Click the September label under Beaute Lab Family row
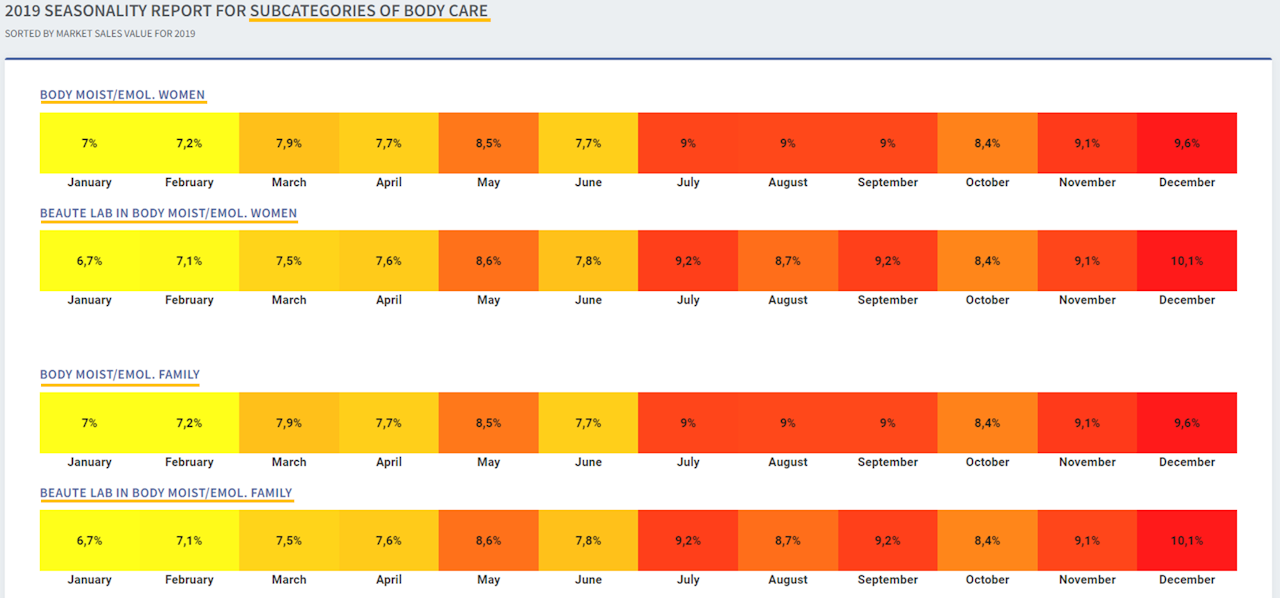 (888, 580)
